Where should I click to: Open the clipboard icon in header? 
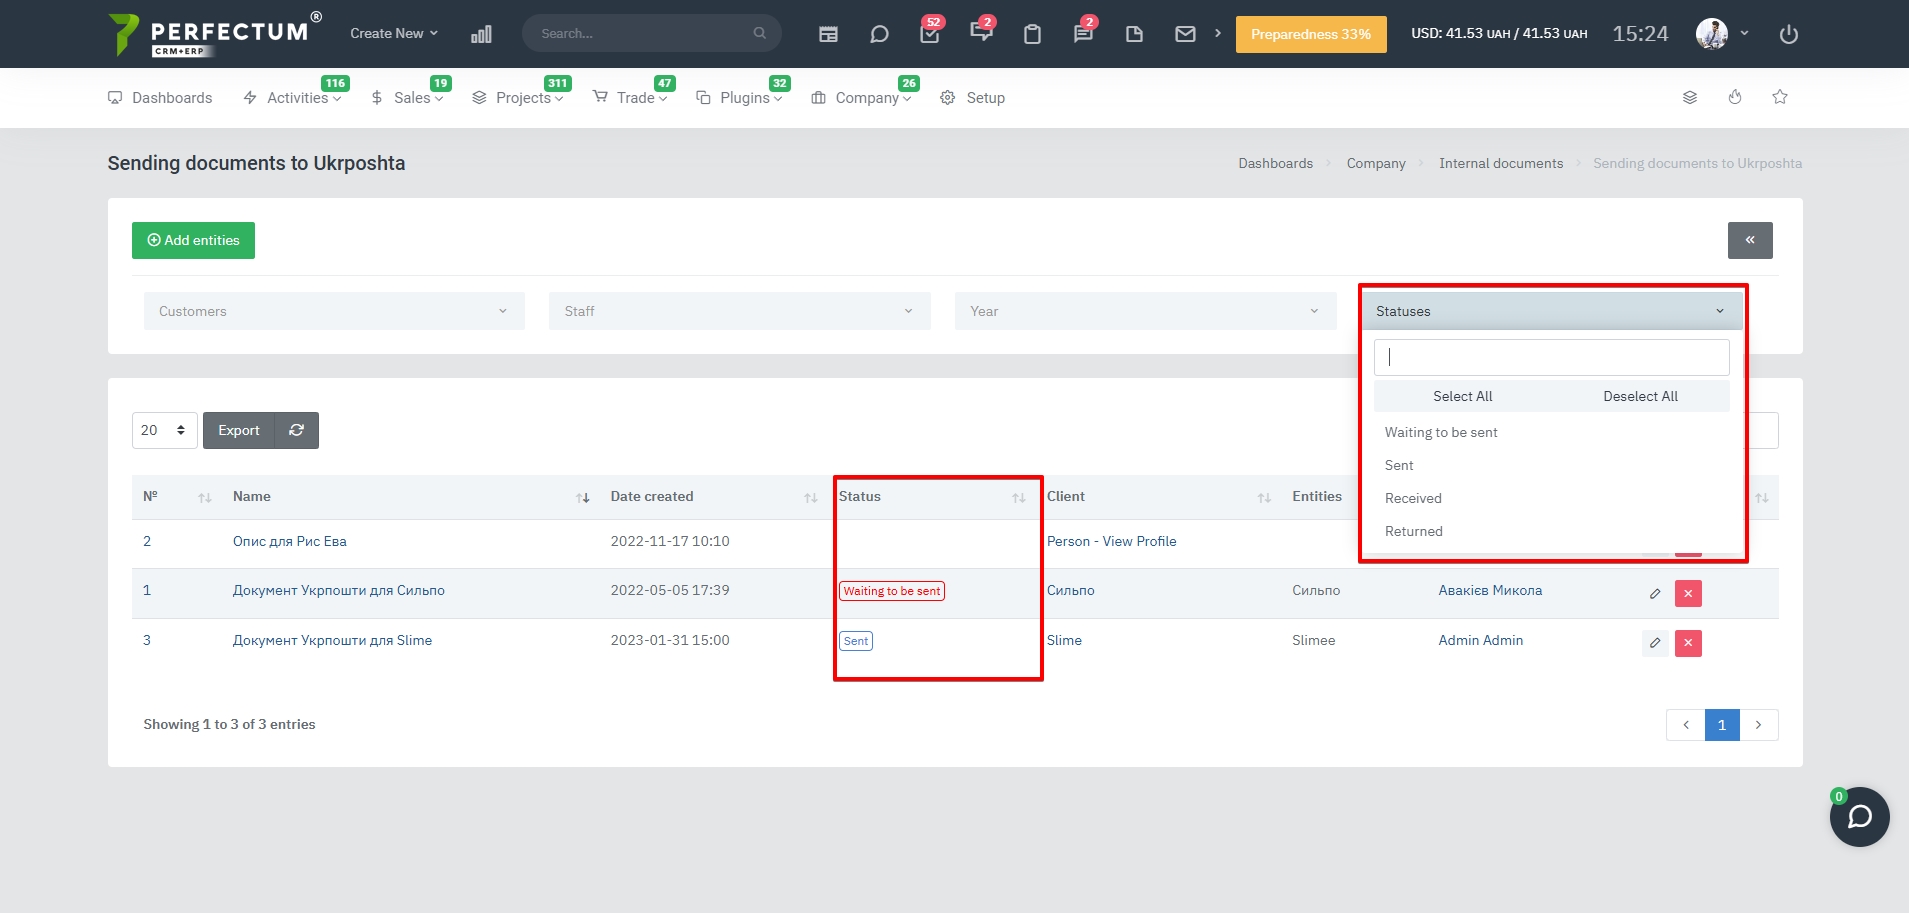1033,34
